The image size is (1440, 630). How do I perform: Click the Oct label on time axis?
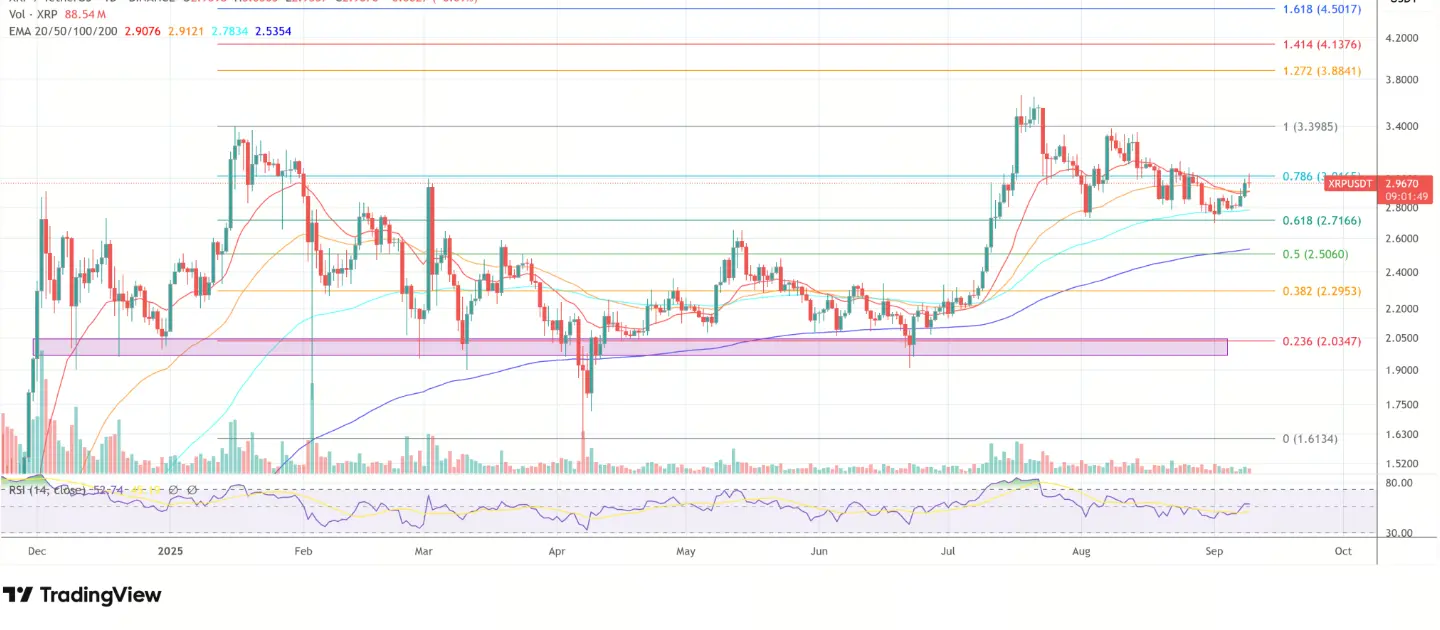pyautogui.click(x=1343, y=551)
